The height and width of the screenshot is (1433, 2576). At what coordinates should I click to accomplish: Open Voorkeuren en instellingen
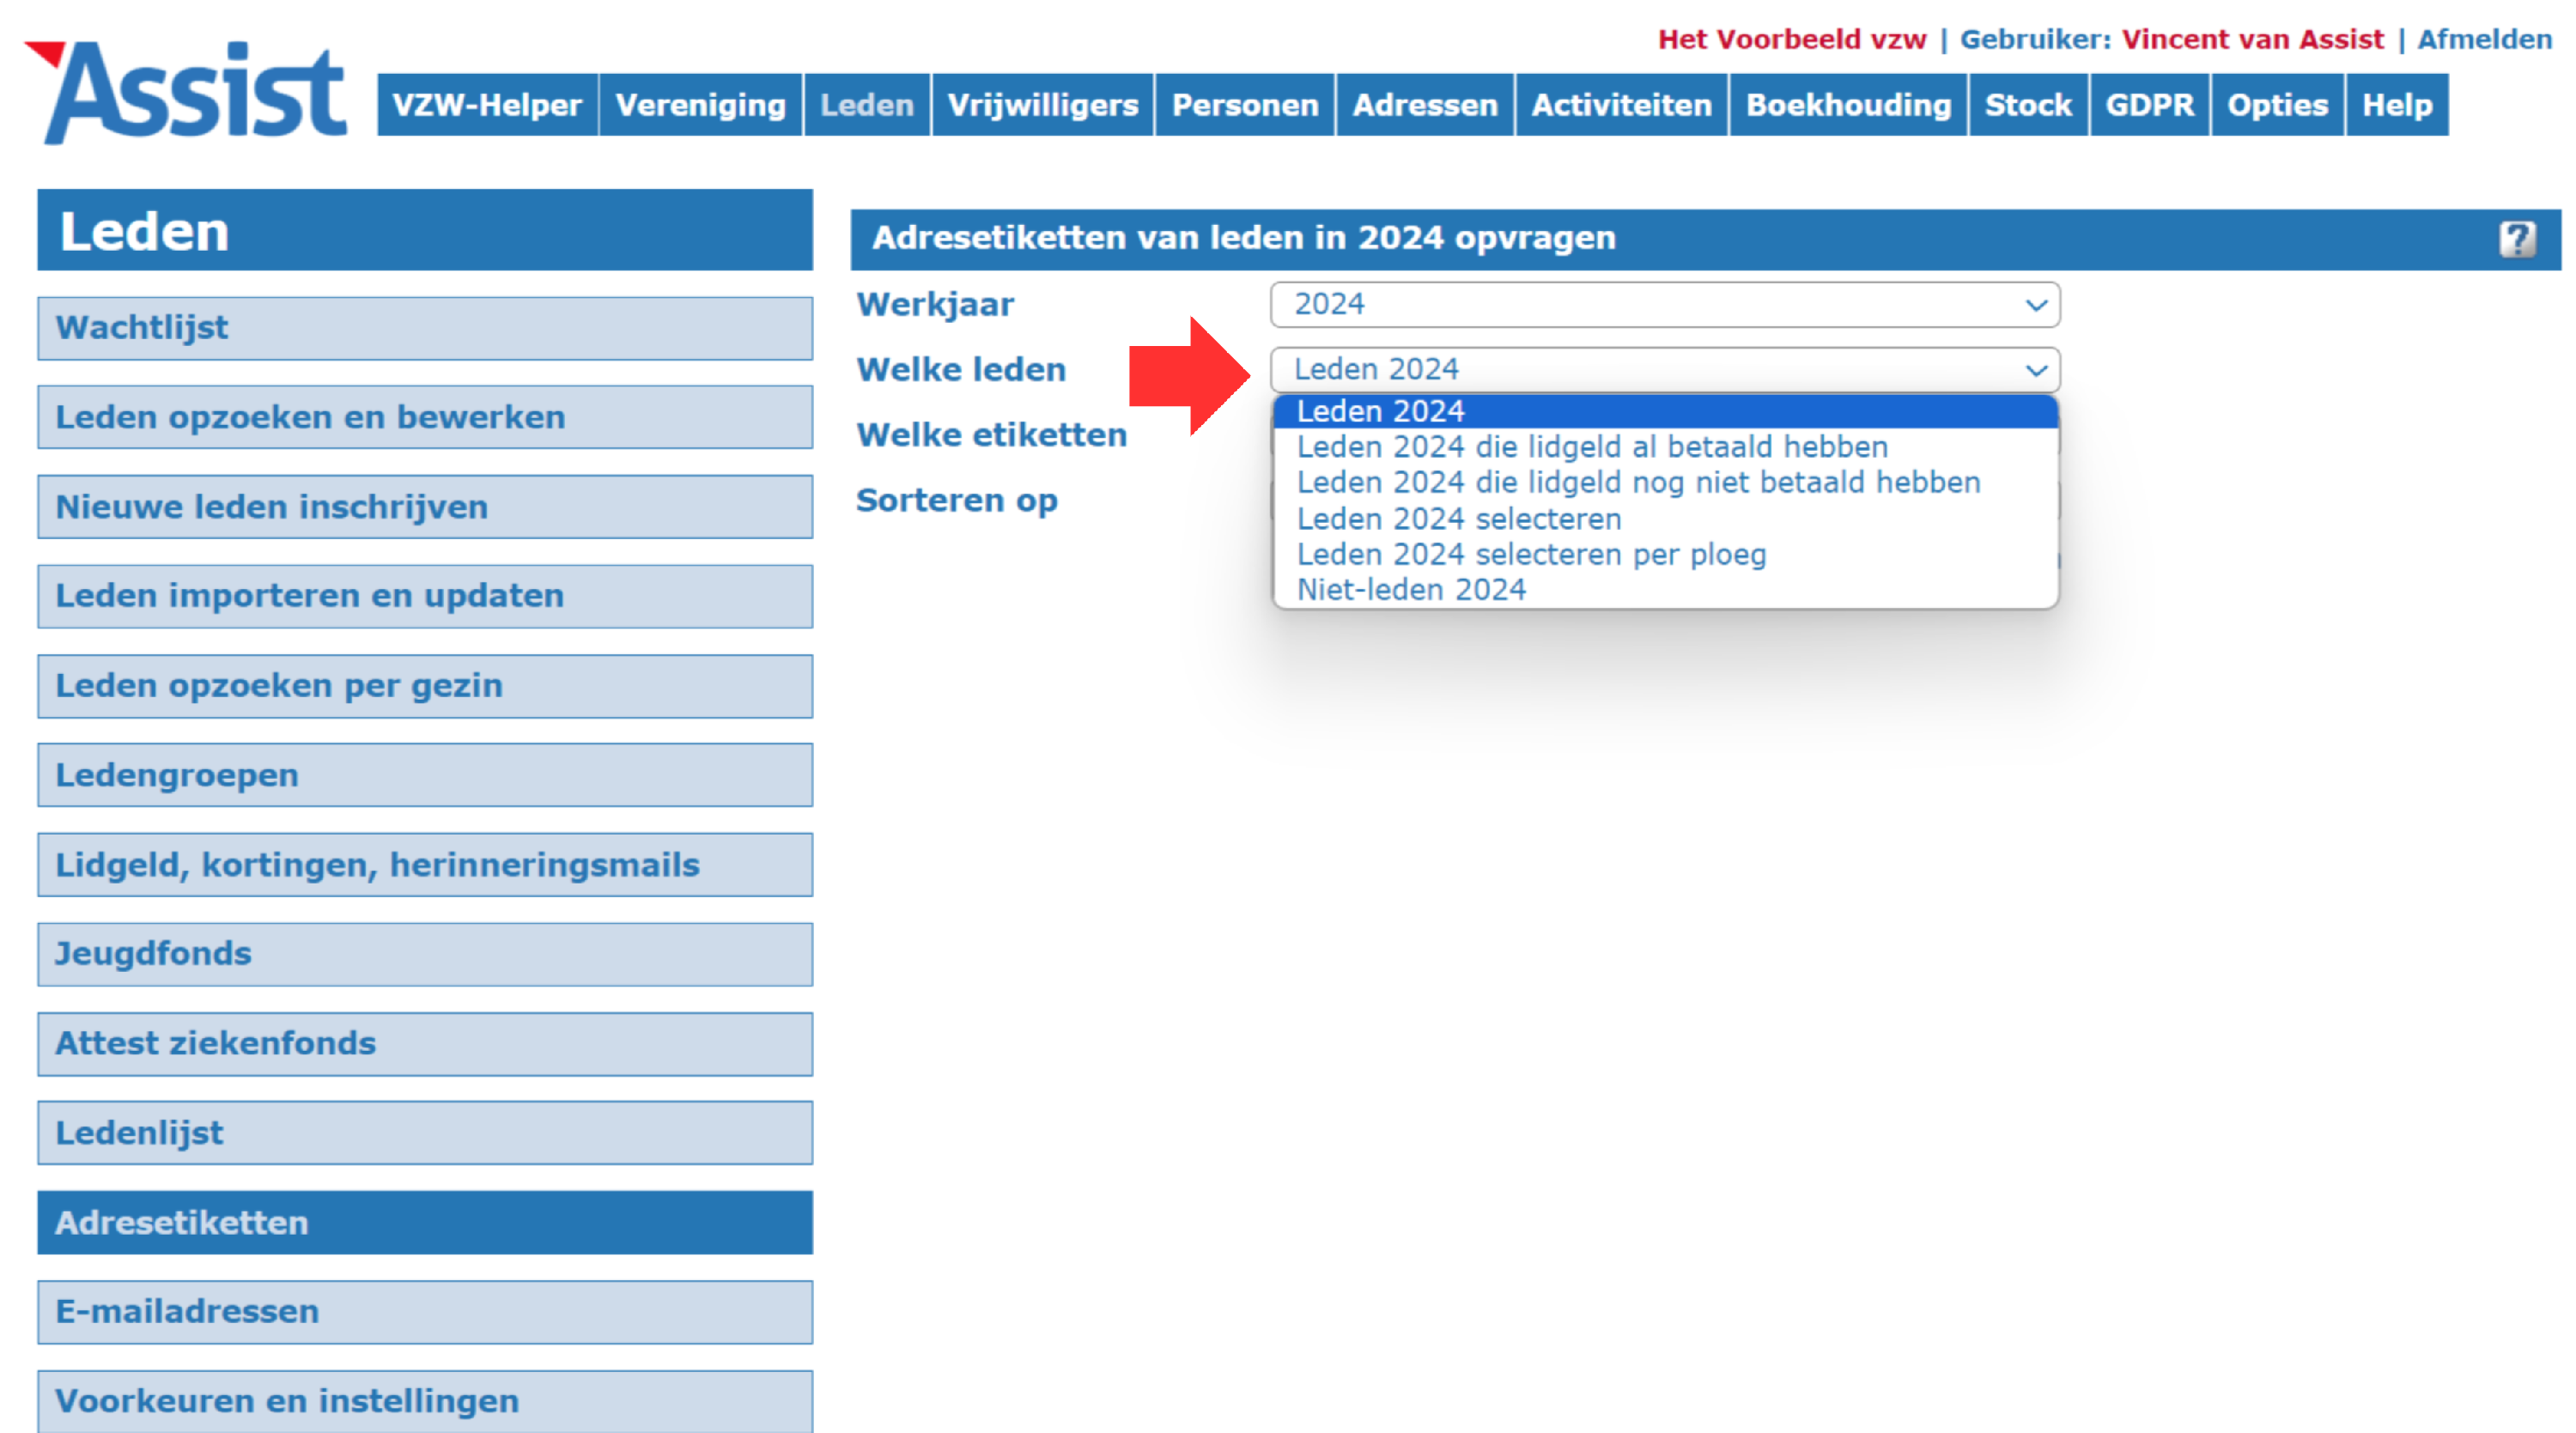[425, 1400]
